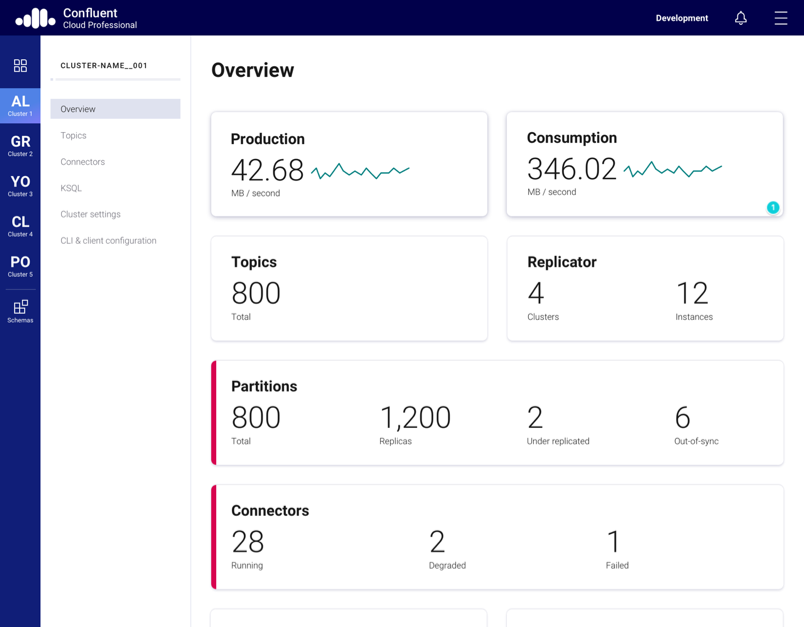The height and width of the screenshot is (627, 804).
Task: Open the Production throughput card
Action: click(349, 164)
